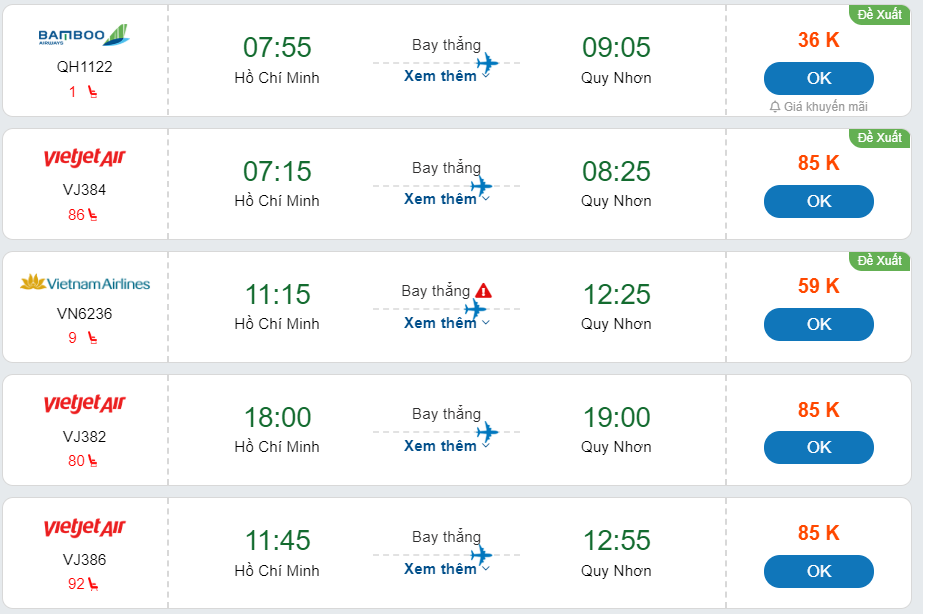Viewport: 926px width, 614px height.
Task: Expand Xem thêm for the 11:45 flight
Action: point(446,569)
